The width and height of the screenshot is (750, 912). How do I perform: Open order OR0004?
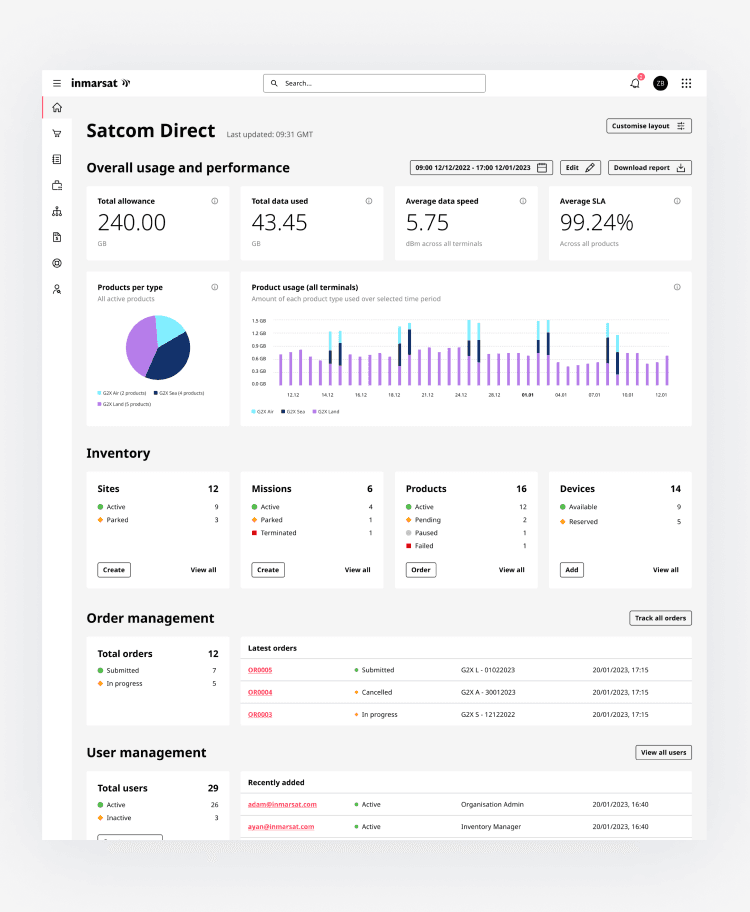point(260,692)
